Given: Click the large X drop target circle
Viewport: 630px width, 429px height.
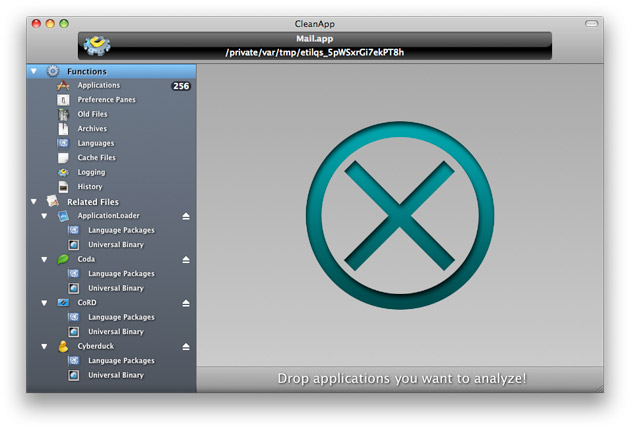Looking at the screenshot, I should pos(400,216).
